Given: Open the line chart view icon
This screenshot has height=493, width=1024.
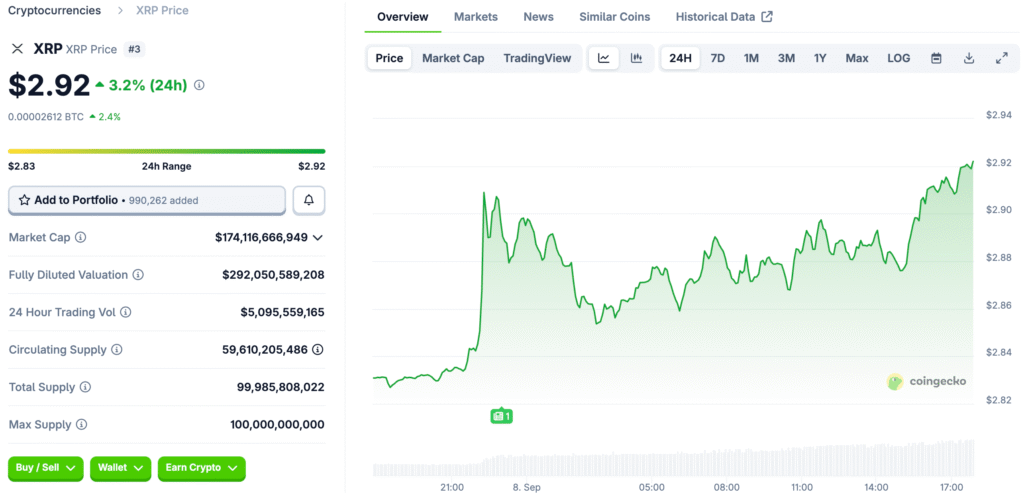Looking at the screenshot, I should click(x=604, y=58).
